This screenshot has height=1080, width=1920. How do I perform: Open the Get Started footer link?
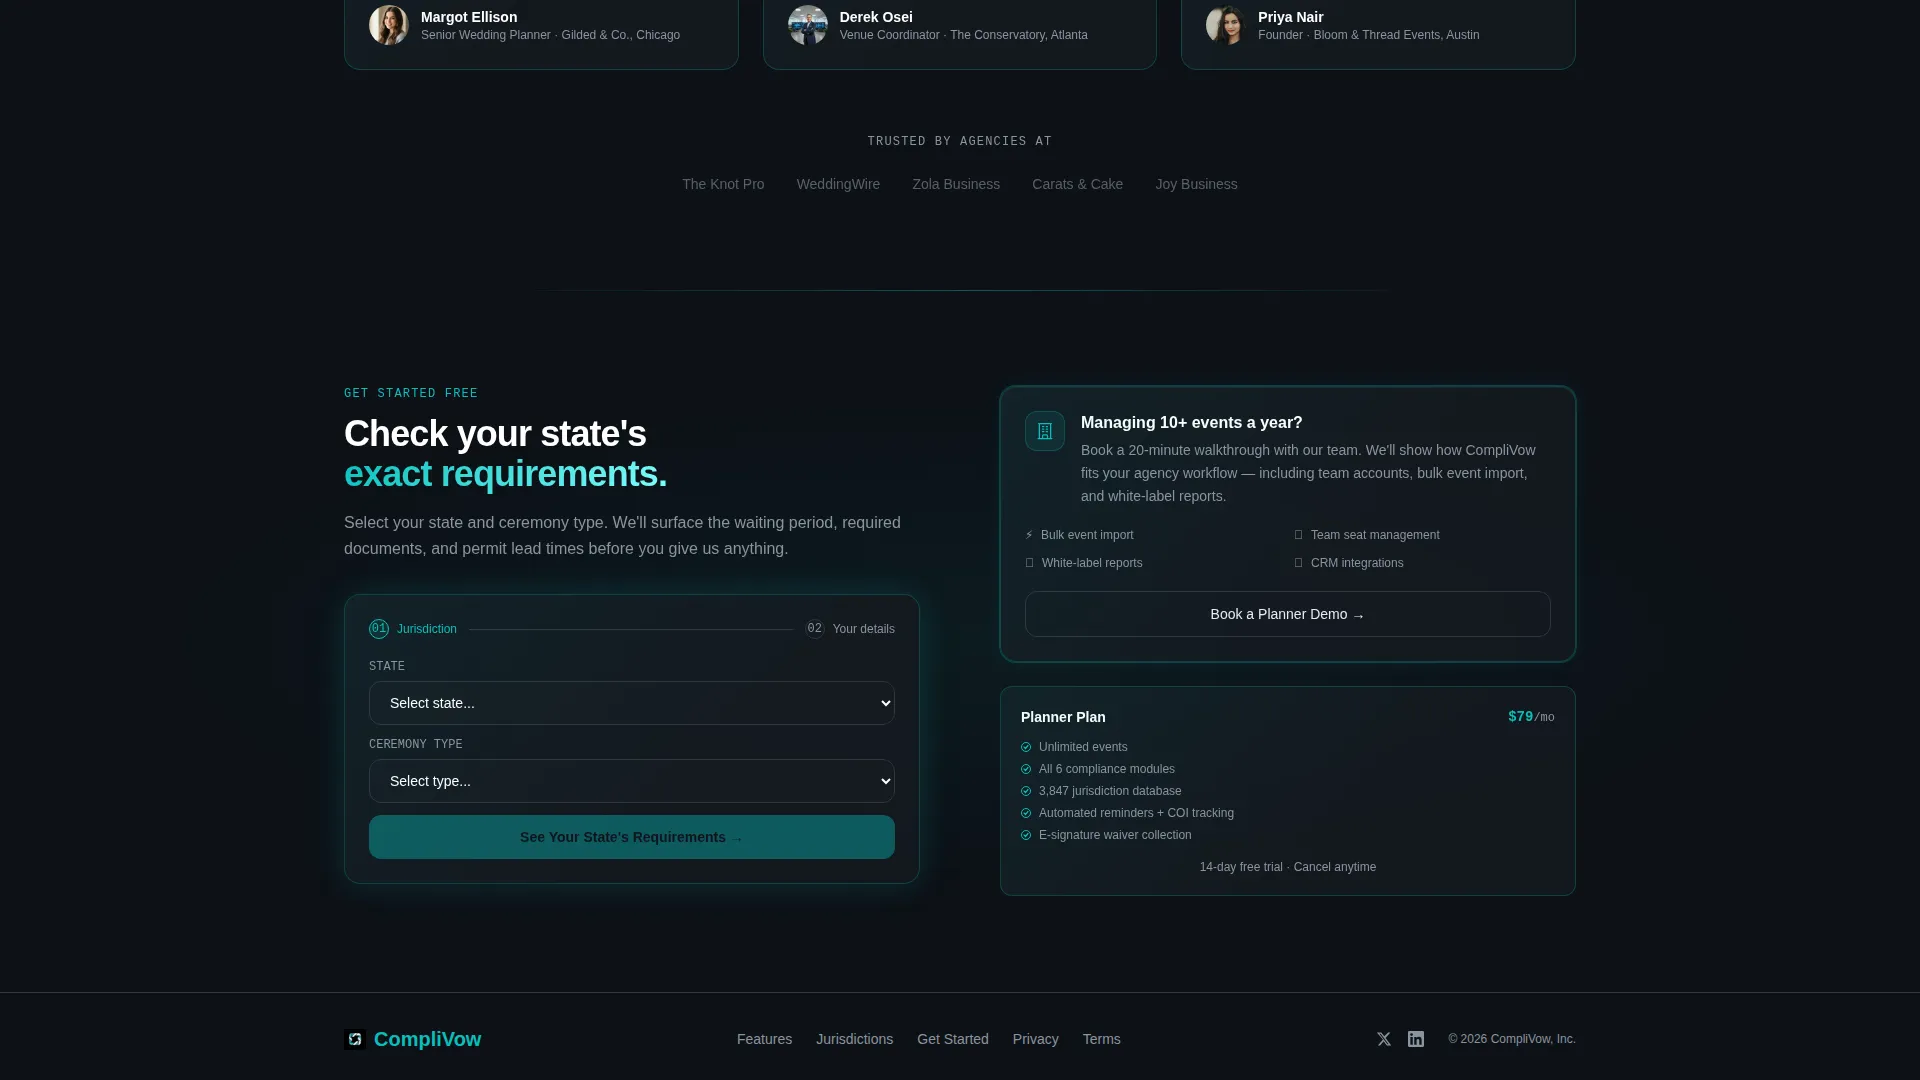[x=953, y=1039]
